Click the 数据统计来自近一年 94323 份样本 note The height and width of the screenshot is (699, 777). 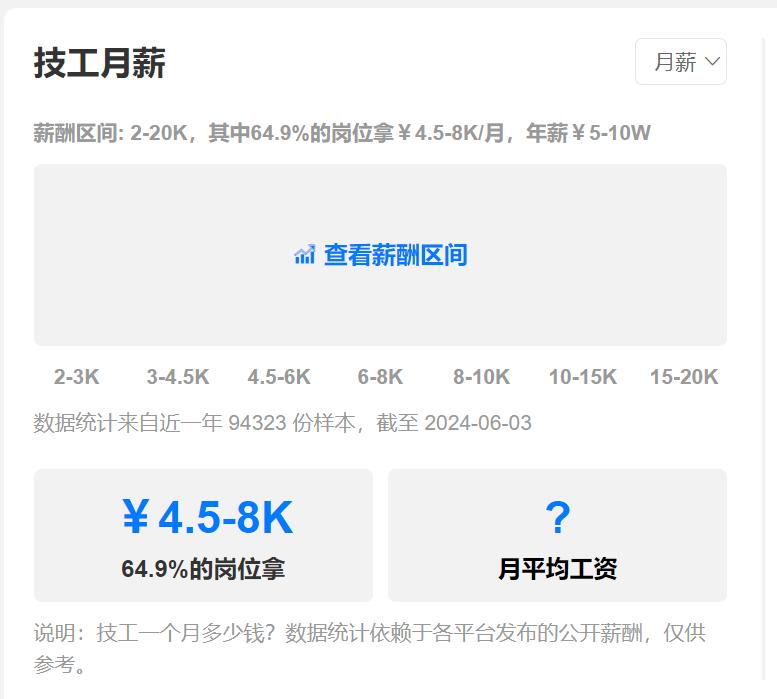[x=282, y=423]
